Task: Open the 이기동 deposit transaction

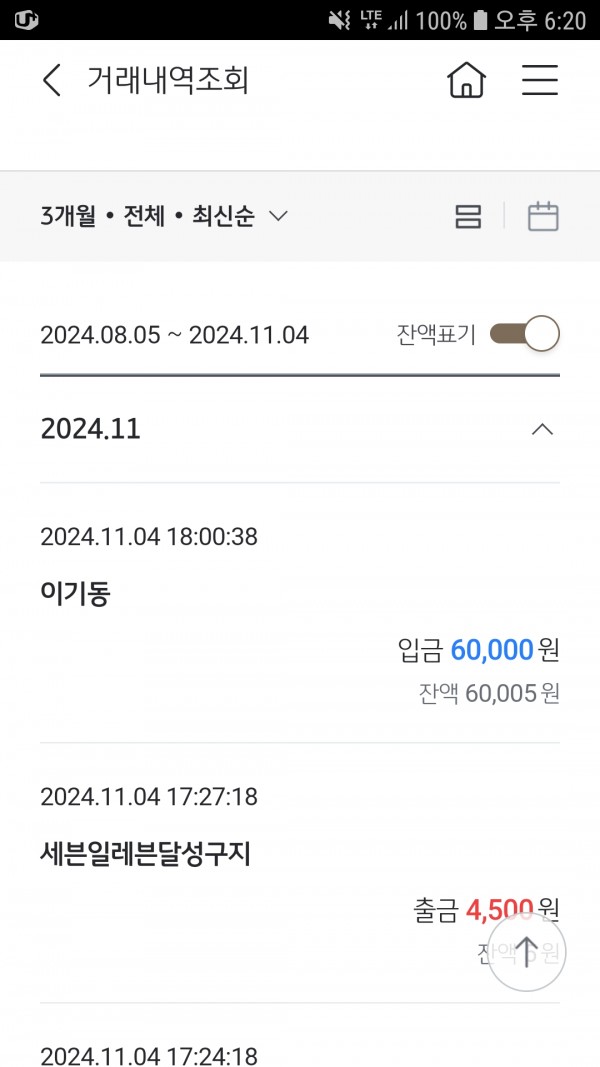Action: pos(300,612)
